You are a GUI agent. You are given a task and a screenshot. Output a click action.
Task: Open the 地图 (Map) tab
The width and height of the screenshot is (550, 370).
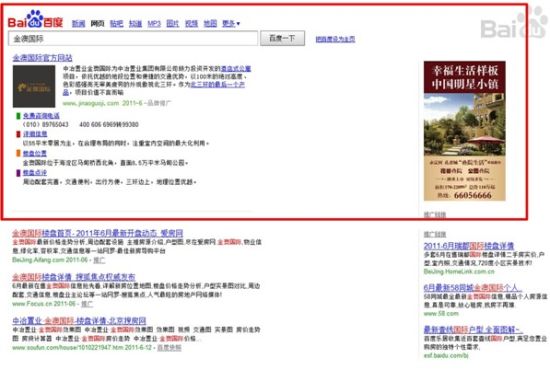210,23
